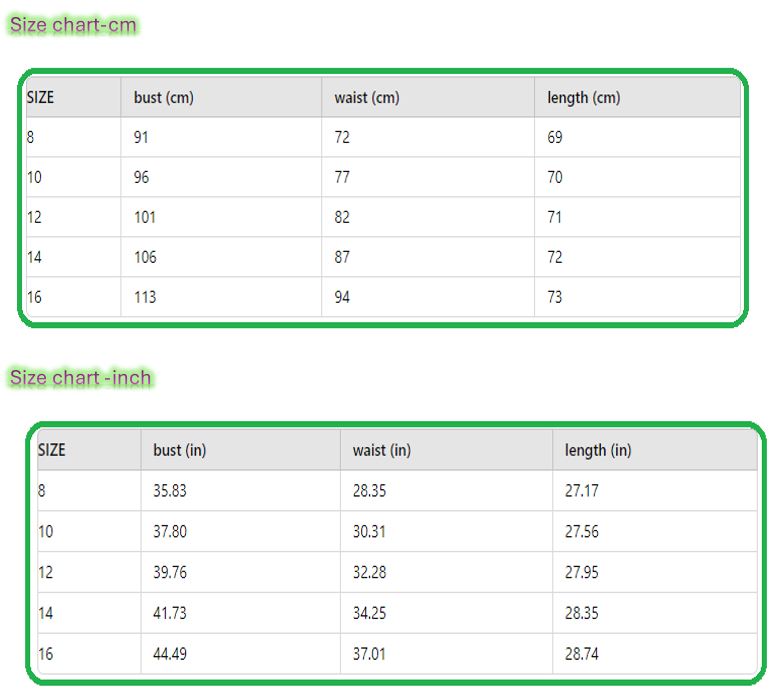Click the 'Size chart-cm' heading
The height and width of the screenshot is (700, 779).
pos(73,25)
